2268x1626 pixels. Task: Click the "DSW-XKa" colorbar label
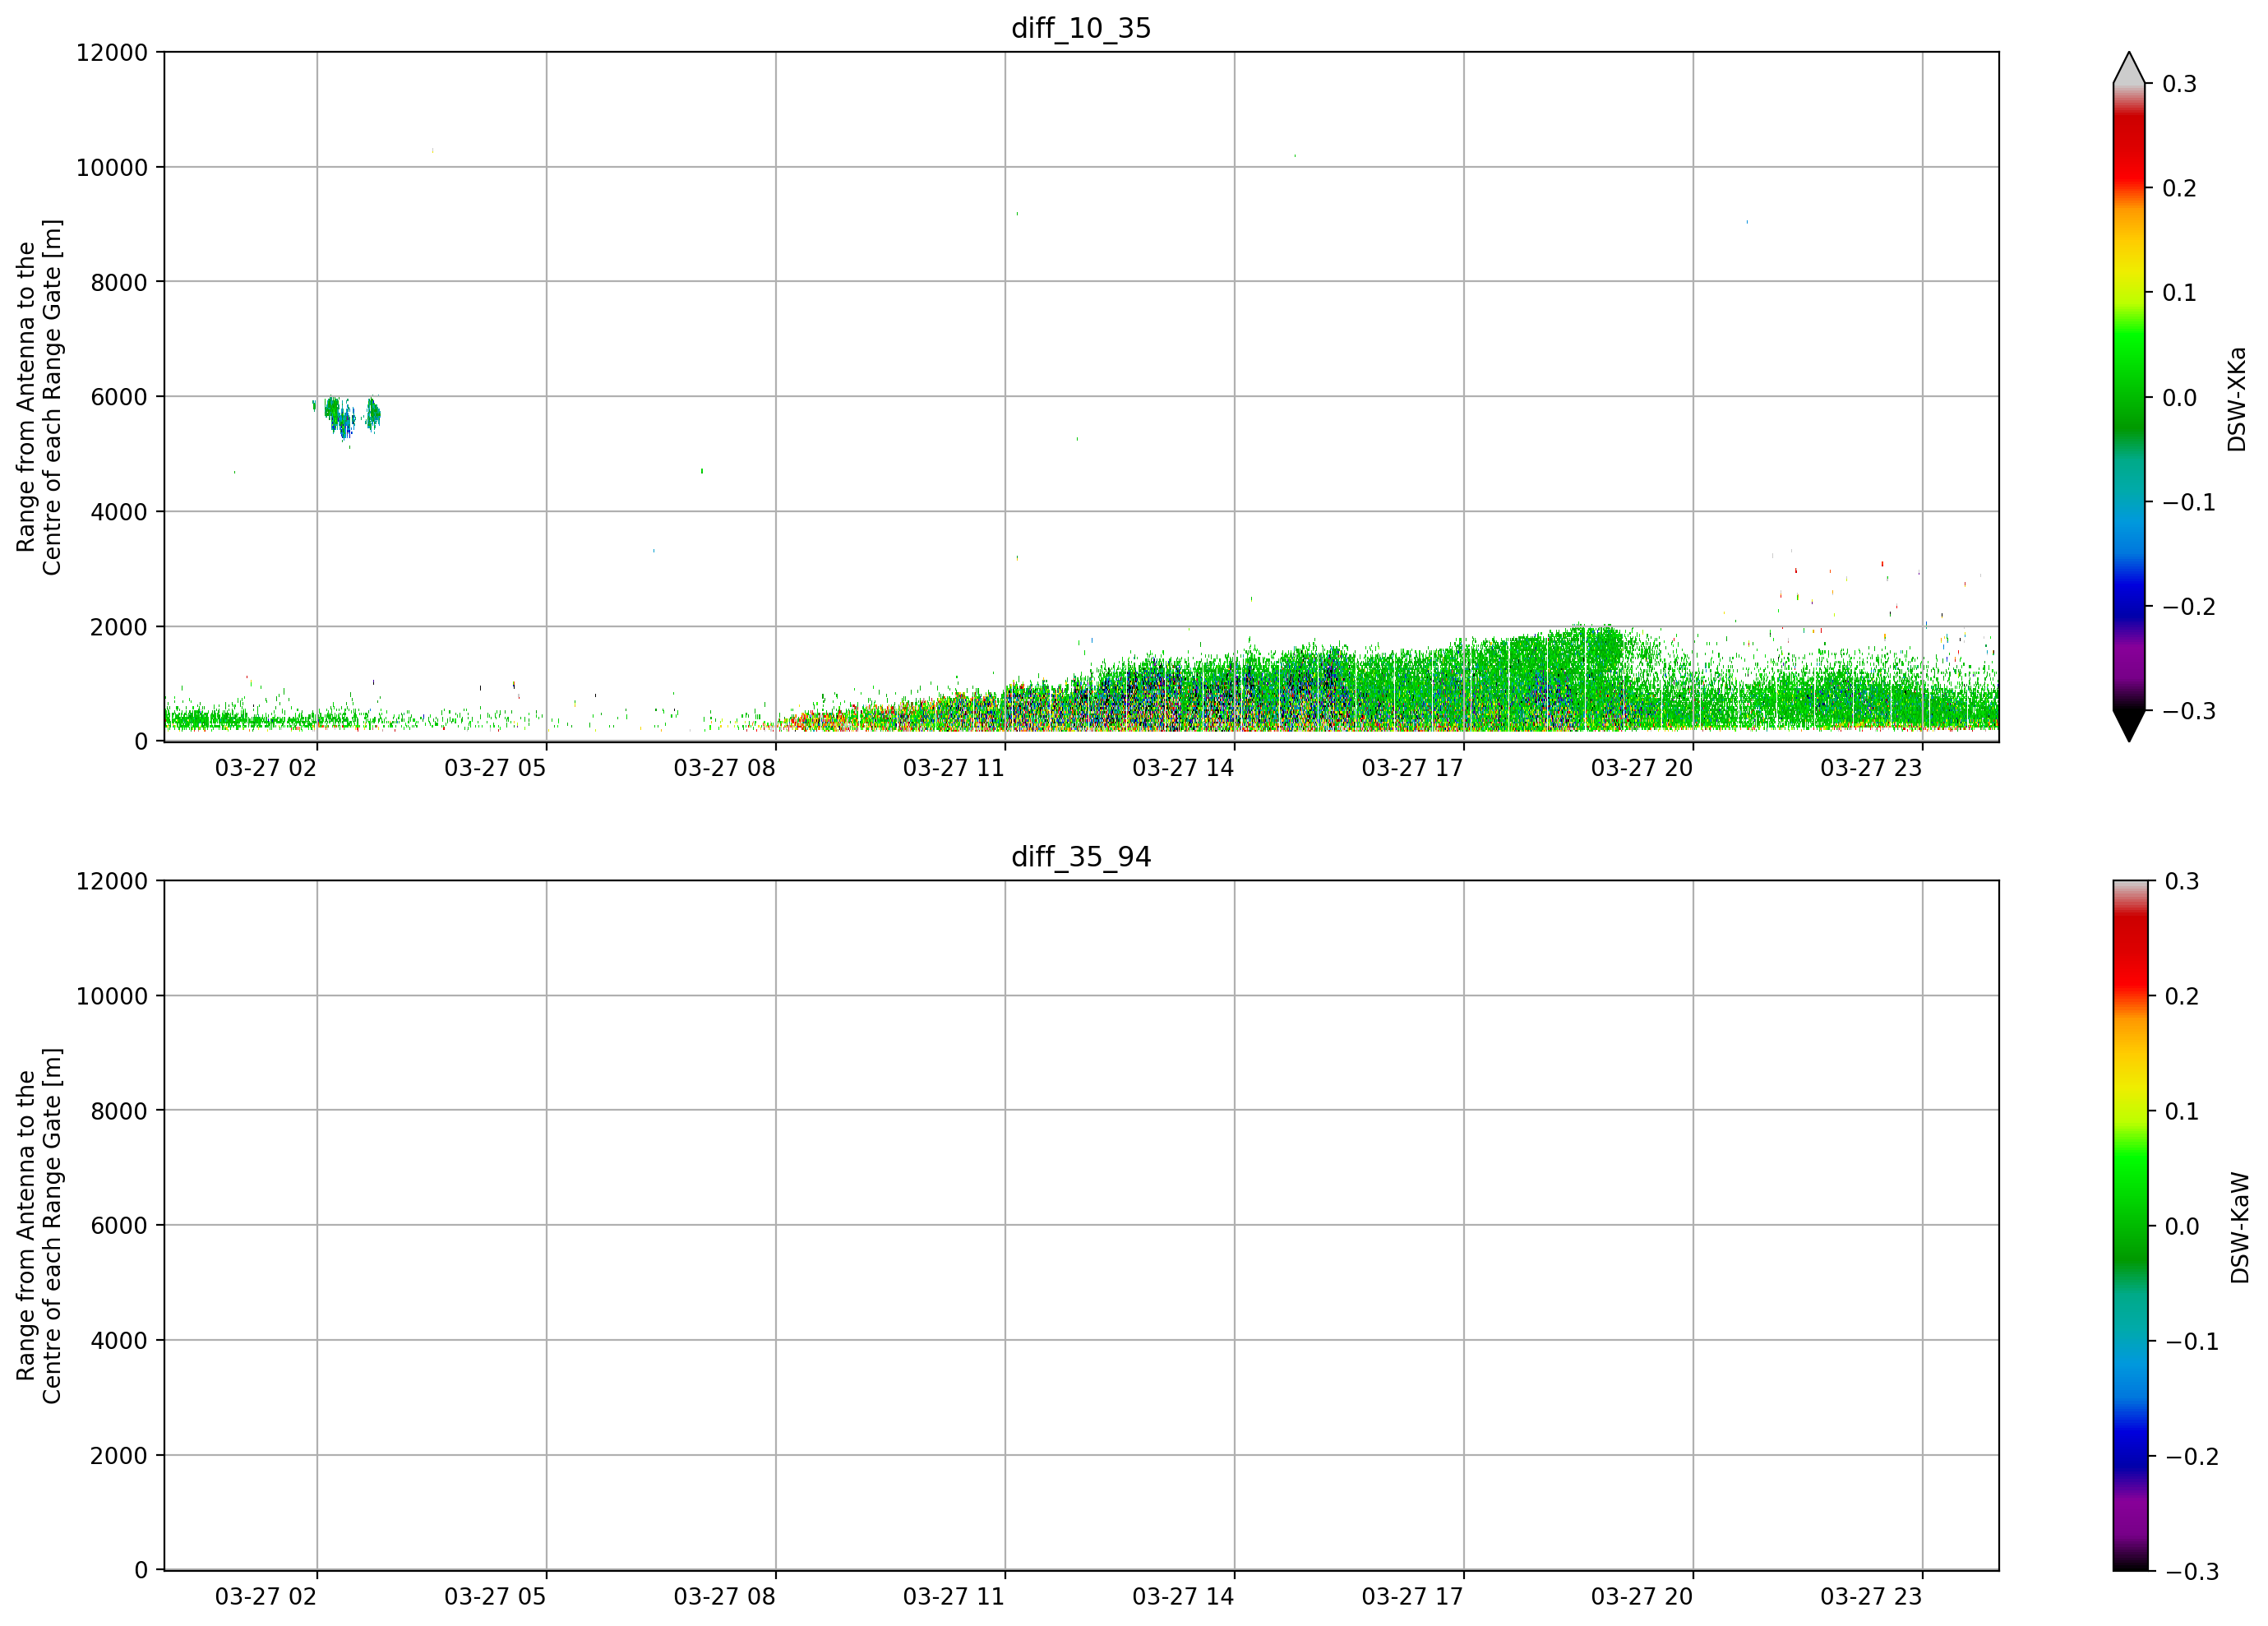click(2237, 399)
